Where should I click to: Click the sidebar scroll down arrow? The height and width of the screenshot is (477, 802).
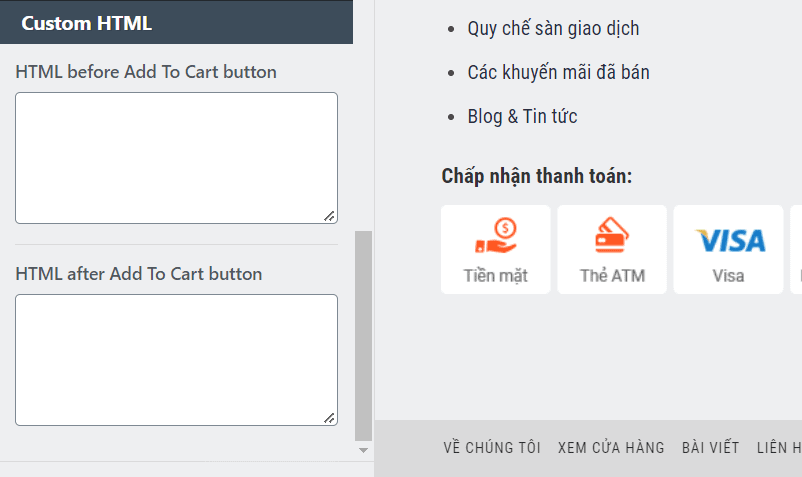pyautogui.click(x=364, y=451)
